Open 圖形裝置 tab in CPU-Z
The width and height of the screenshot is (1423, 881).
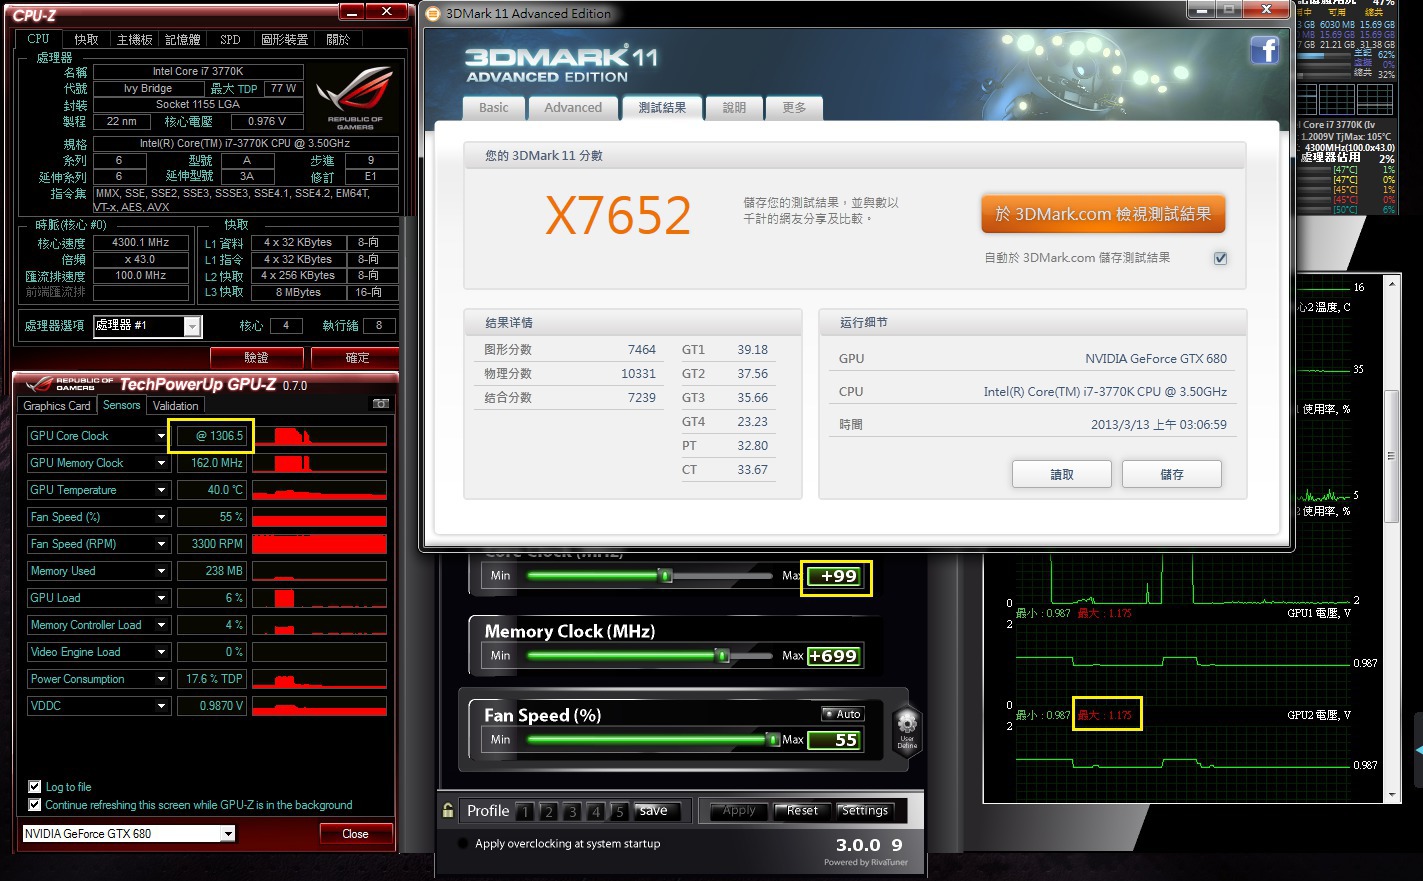coord(285,40)
